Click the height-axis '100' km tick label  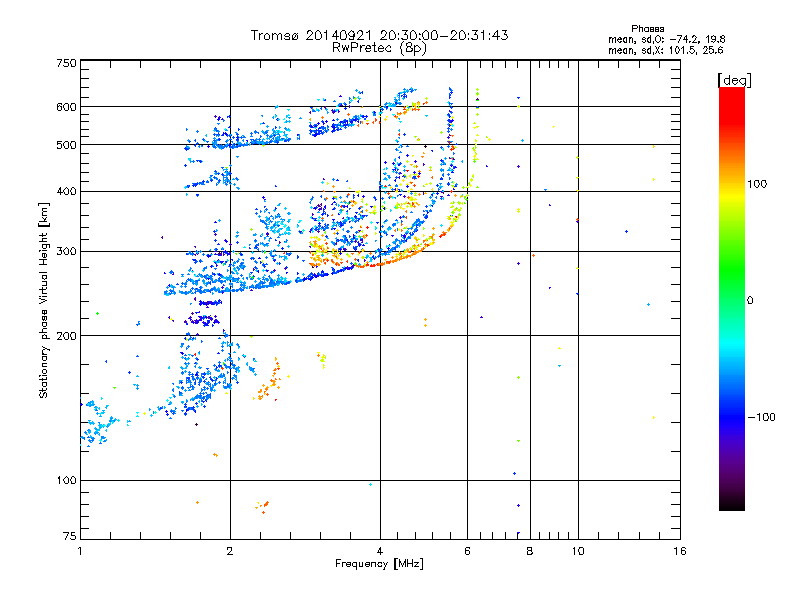pos(66,480)
